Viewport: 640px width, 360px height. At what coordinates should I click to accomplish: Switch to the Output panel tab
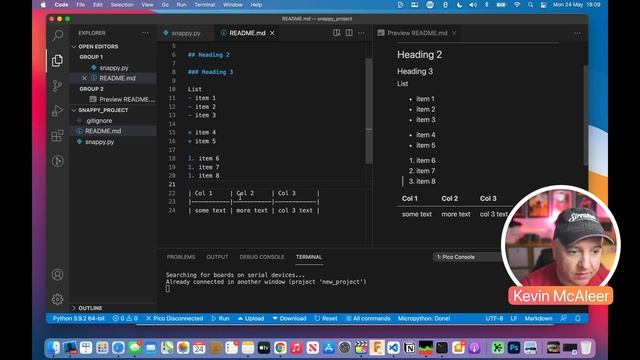pos(217,257)
